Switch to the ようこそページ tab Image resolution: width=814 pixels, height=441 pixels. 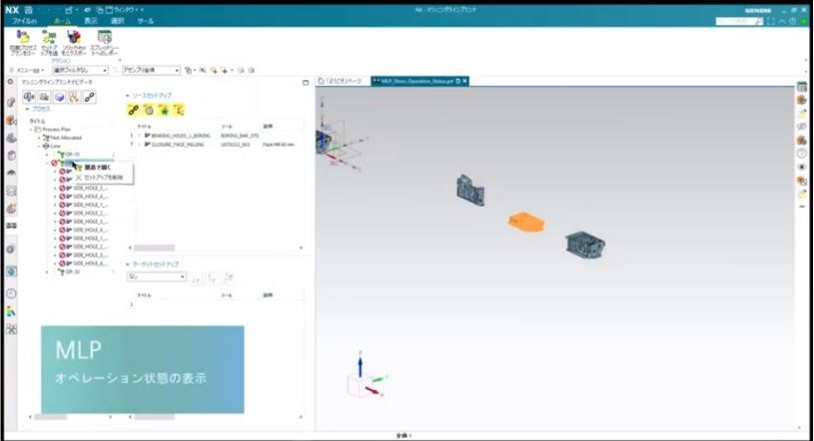coord(340,81)
